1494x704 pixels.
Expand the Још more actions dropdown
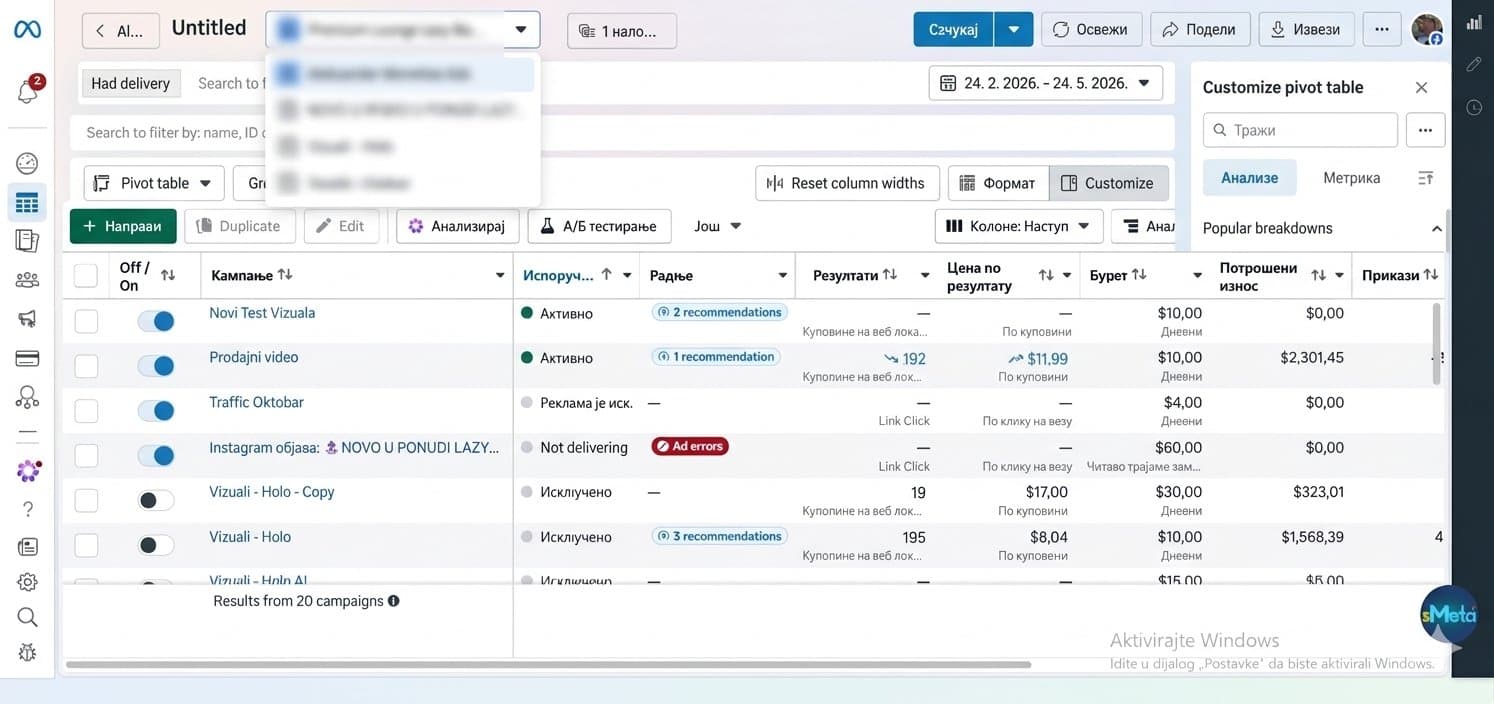tap(718, 226)
